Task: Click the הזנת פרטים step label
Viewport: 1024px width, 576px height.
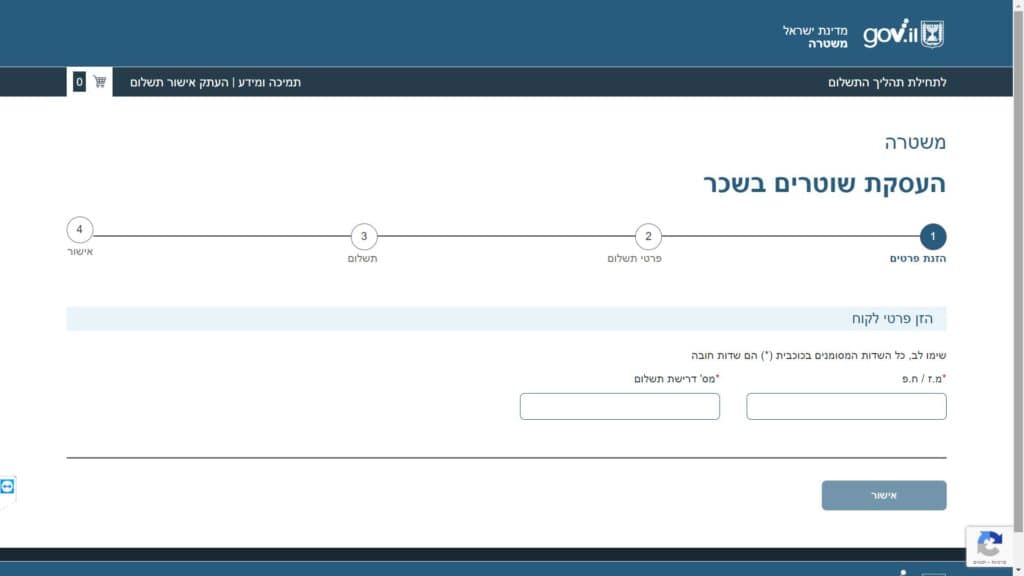Action: click(x=918, y=259)
